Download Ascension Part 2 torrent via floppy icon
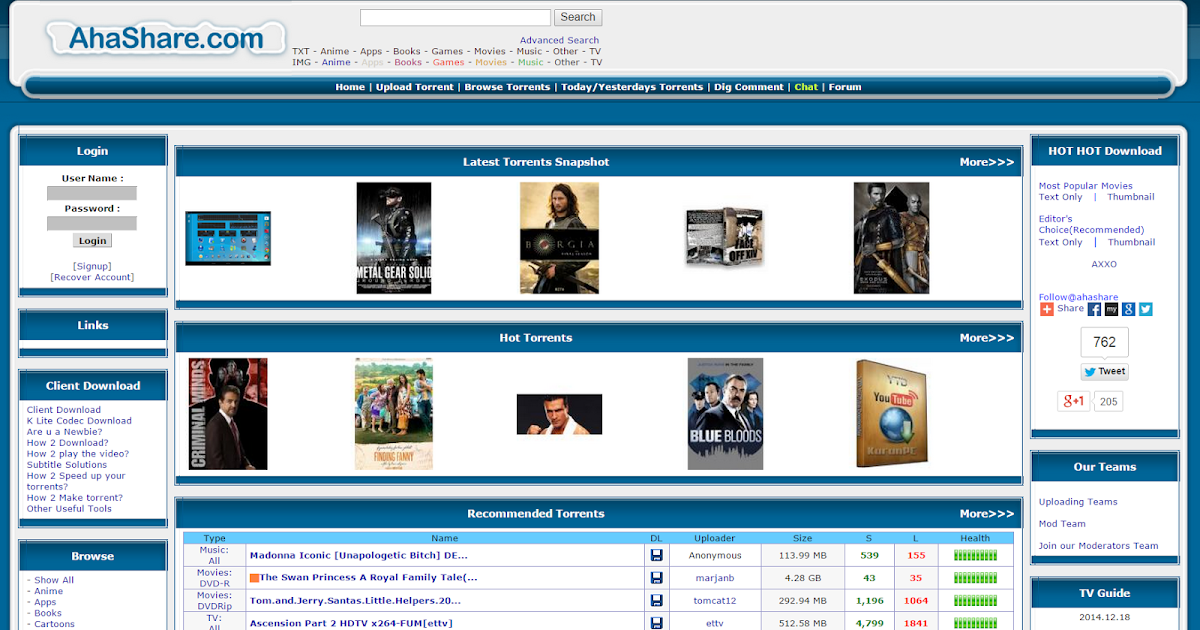 point(657,623)
